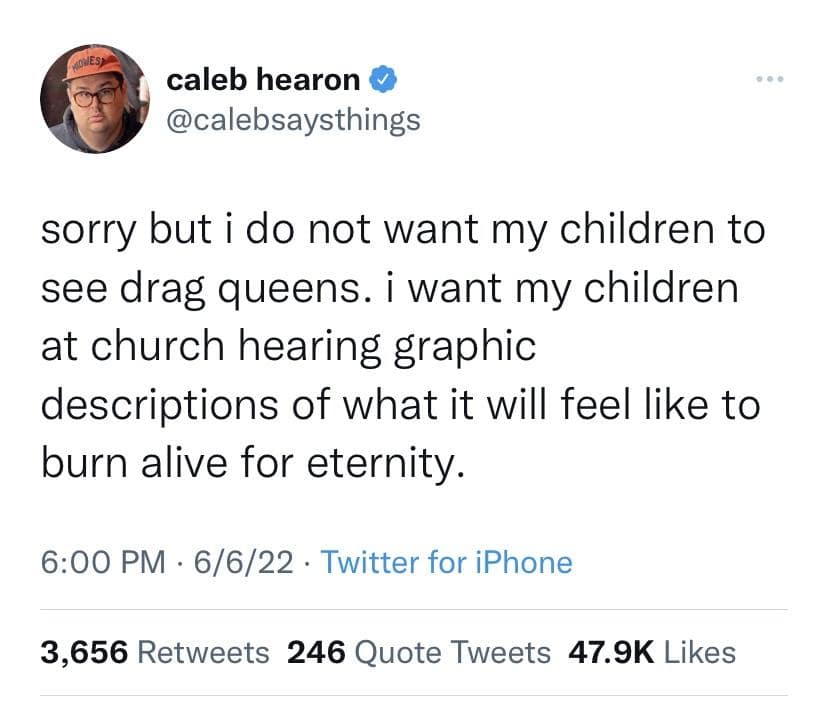View the Retweets list label
The image size is (828, 705).
pos(203,653)
